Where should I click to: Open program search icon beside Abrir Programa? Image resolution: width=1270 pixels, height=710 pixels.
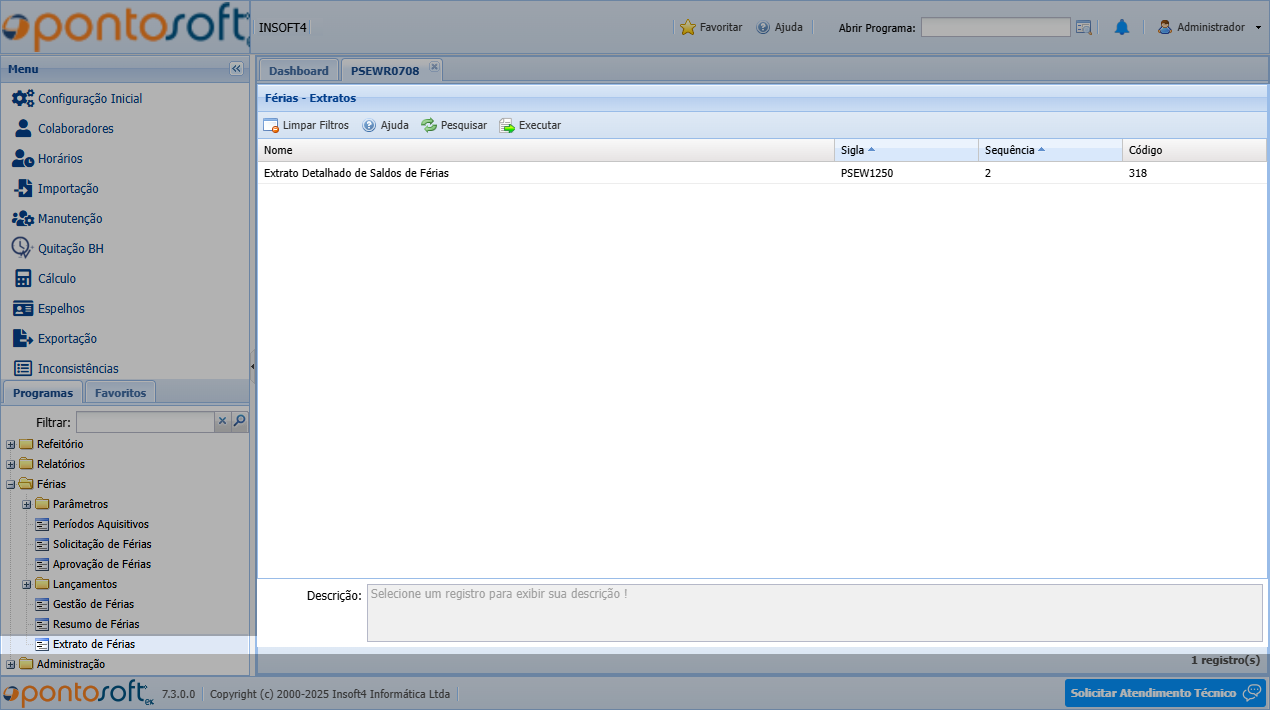tap(1083, 28)
